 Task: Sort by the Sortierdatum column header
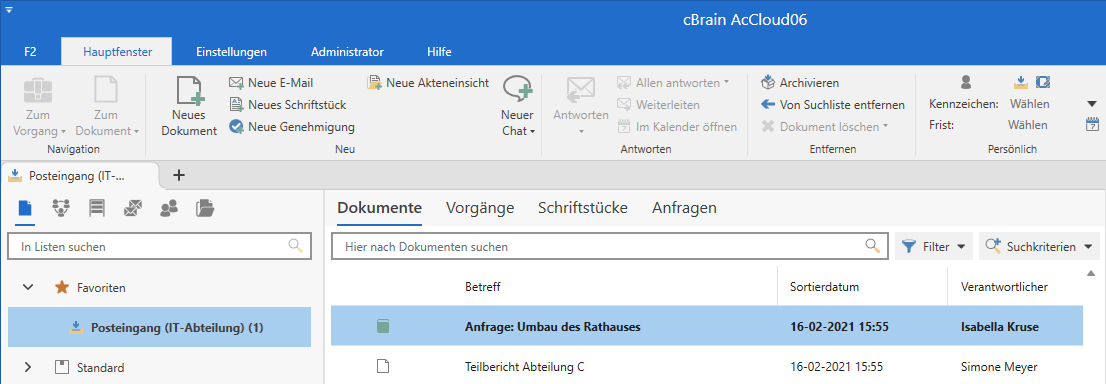click(824, 287)
